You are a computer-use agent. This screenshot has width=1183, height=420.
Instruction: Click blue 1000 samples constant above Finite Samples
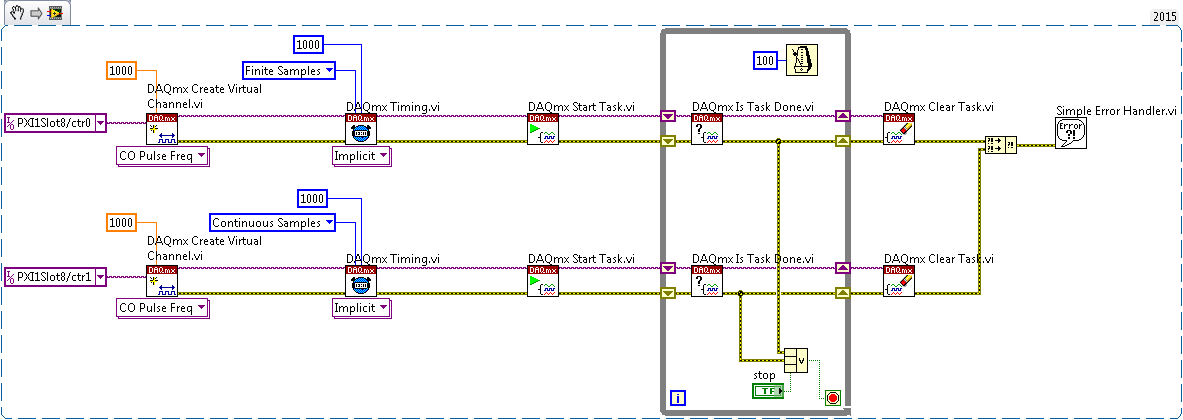click(308, 45)
